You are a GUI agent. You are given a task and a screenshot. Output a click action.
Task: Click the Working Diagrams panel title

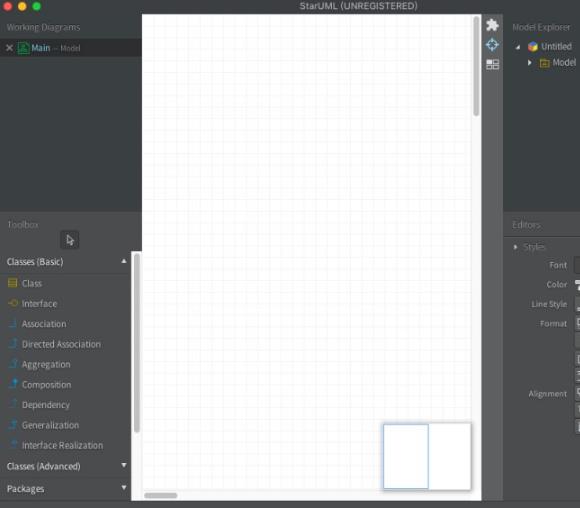pyautogui.click(x=43, y=27)
